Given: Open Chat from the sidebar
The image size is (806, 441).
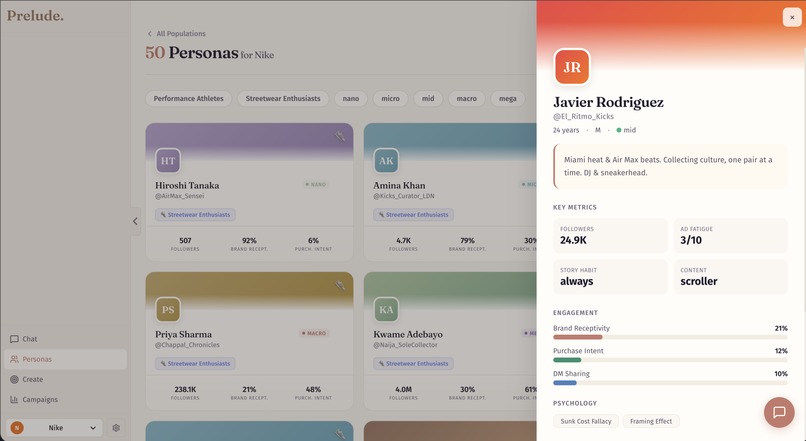Looking at the screenshot, I should [x=65, y=339].
